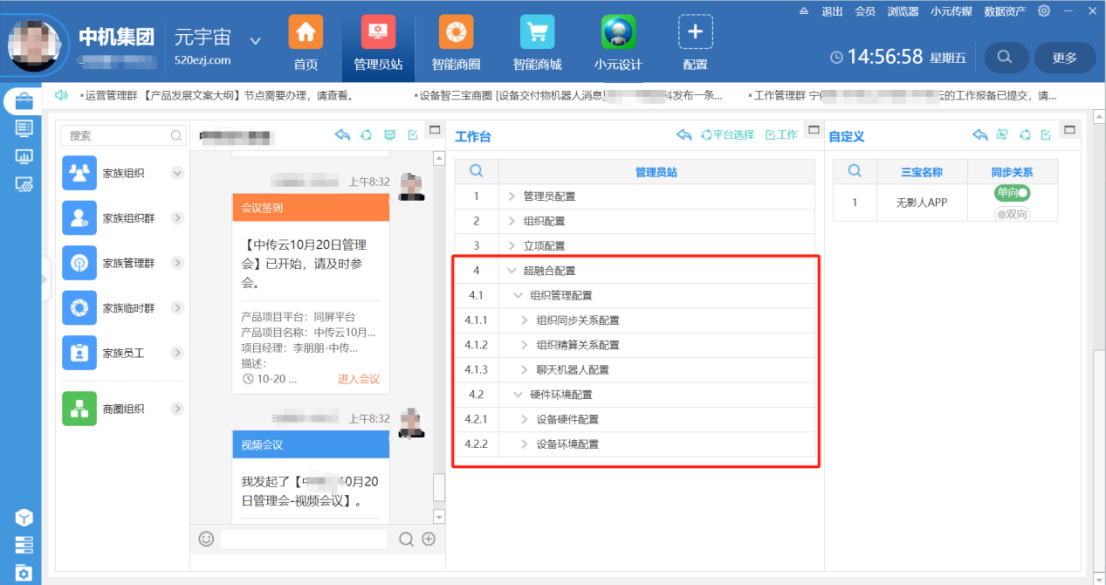
Task: Enable 双向 sync toggle
Action: point(1012,214)
